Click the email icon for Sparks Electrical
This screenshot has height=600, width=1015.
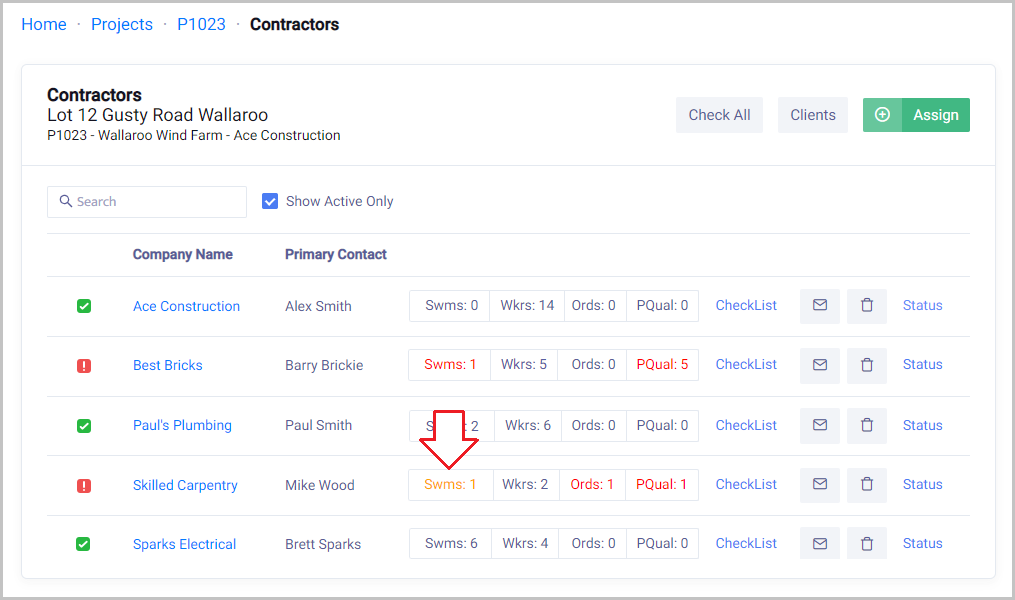(820, 544)
